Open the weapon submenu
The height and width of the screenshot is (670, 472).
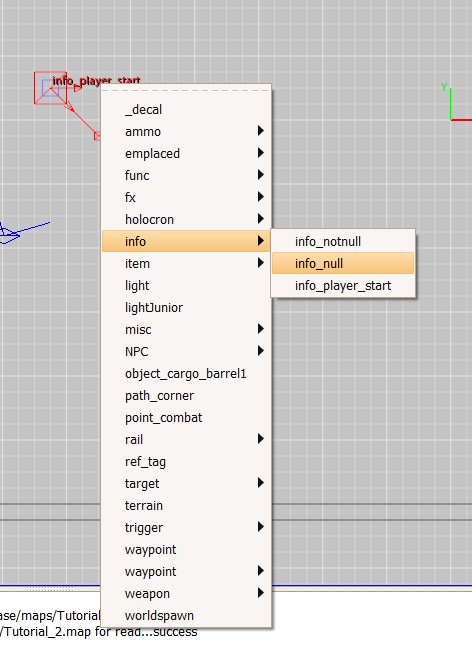[186, 594]
